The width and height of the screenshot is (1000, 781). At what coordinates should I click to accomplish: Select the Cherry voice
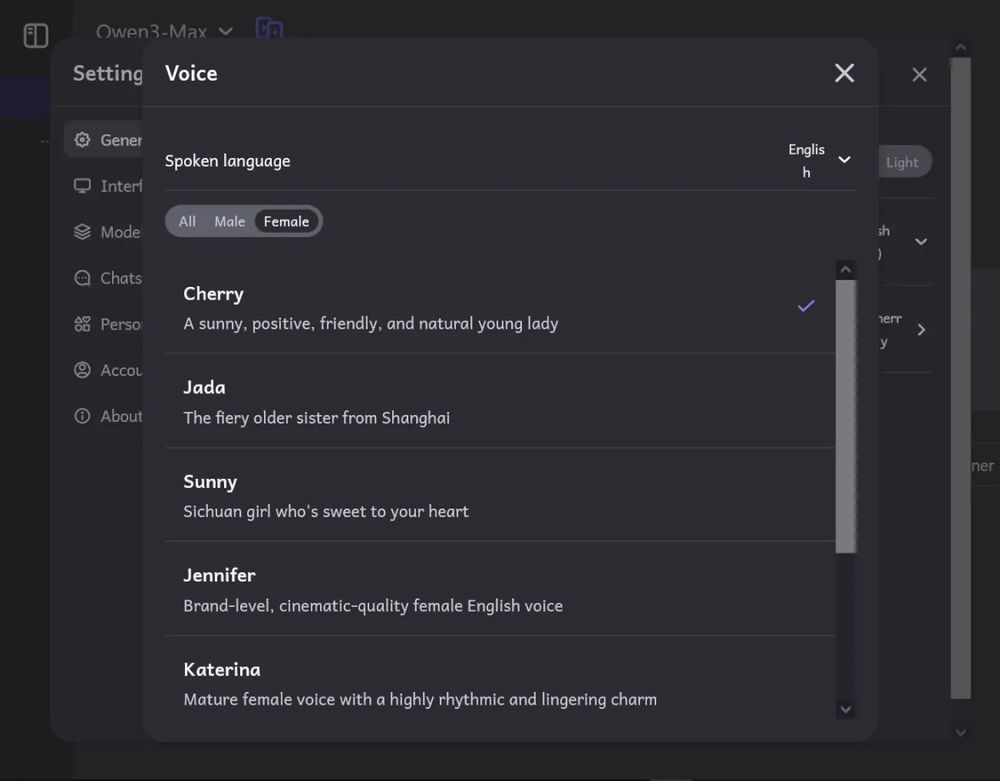point(499,307)
